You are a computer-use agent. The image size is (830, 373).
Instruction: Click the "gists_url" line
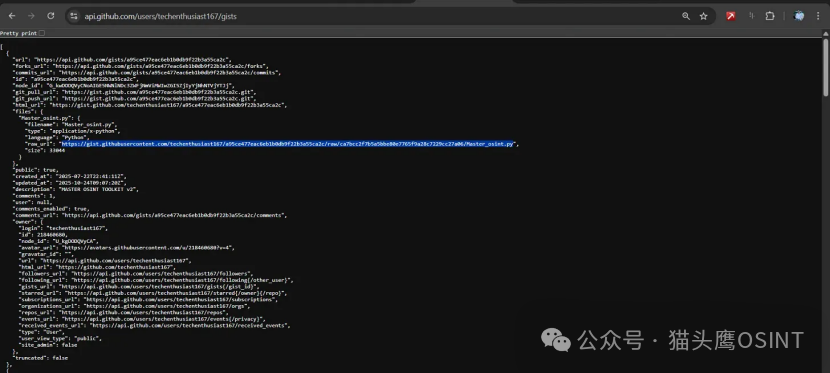(x=139, y=286)
